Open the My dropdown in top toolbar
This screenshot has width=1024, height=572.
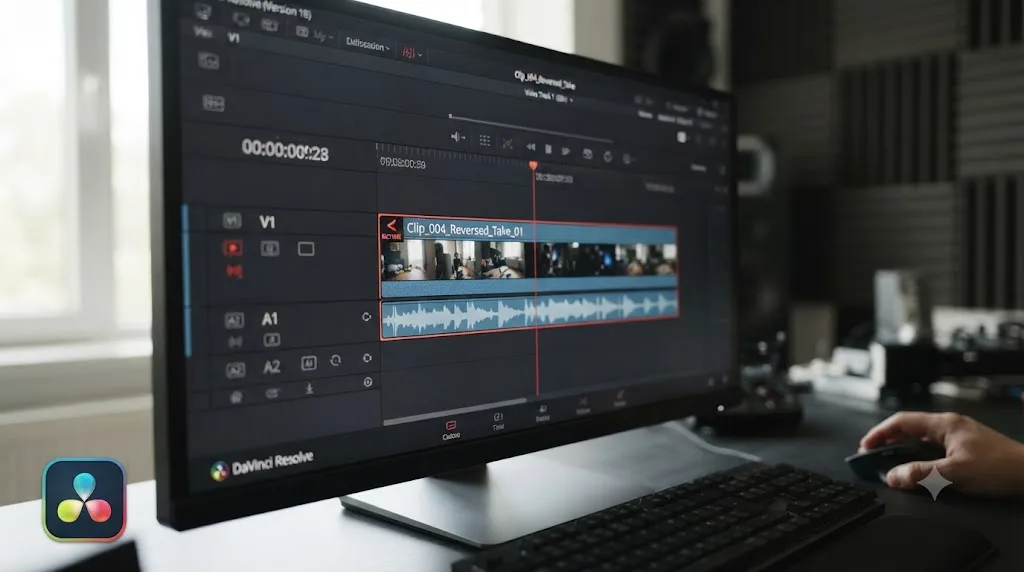pyautogui.click(x=323, y=37)
